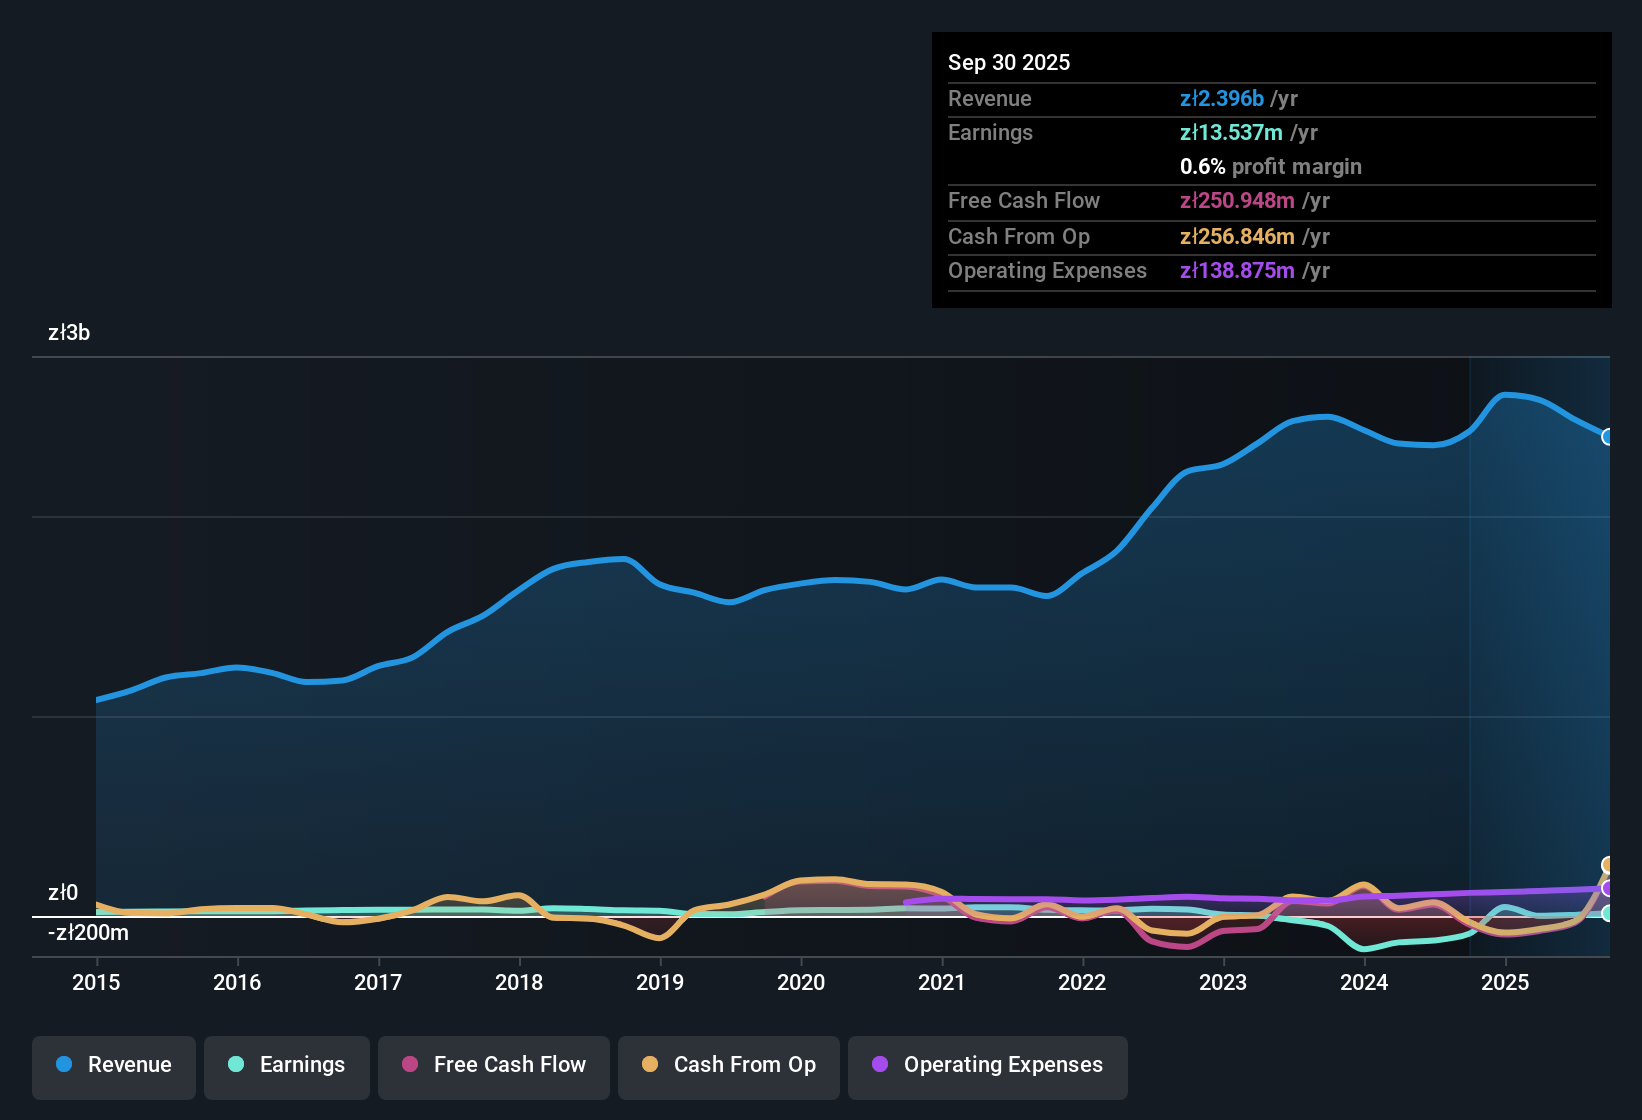Click the purple Operating Expenses legend dot
Image resolution: width=1642 pixels, height=1120 pixels.
coord(880,1065)
